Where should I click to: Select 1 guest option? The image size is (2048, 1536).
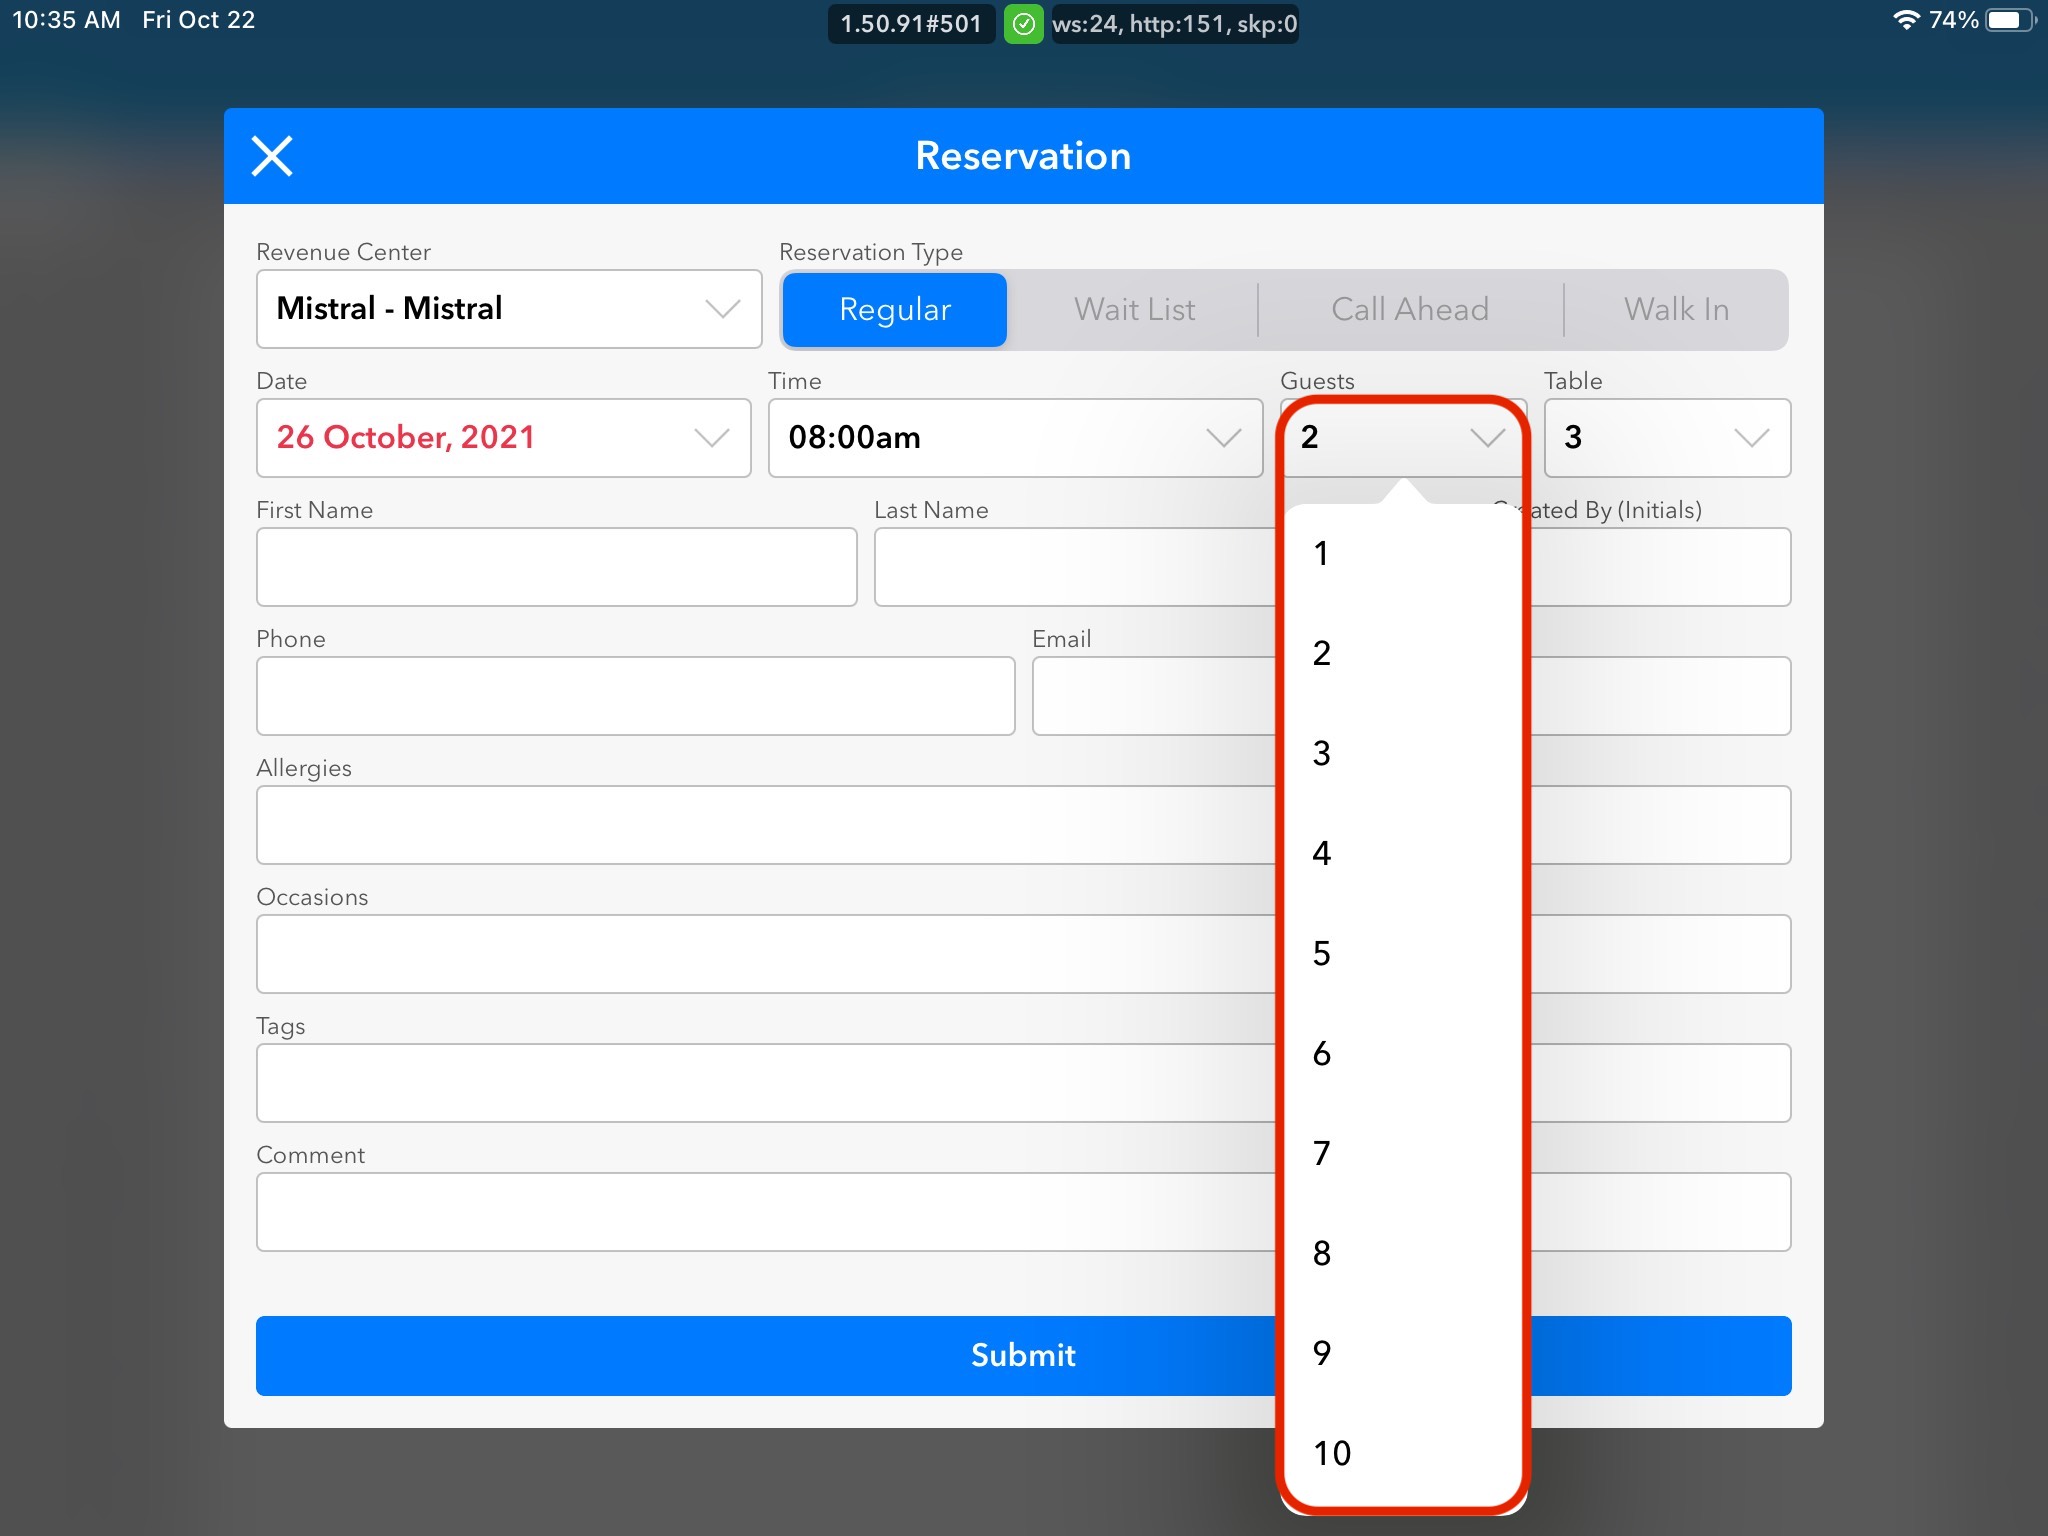pyautogui.click(x=1322, y=553)
